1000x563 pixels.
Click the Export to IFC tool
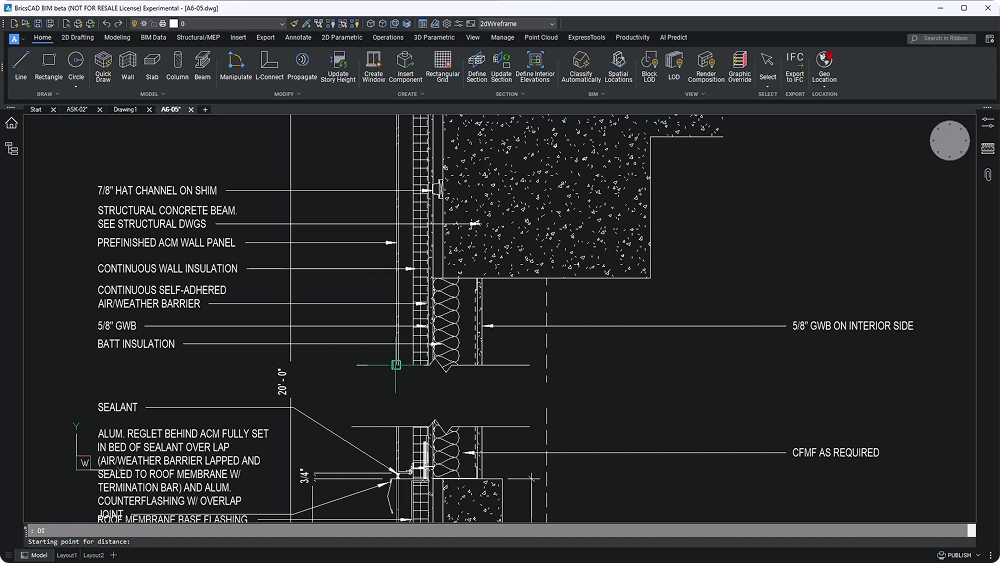(795, 67)
